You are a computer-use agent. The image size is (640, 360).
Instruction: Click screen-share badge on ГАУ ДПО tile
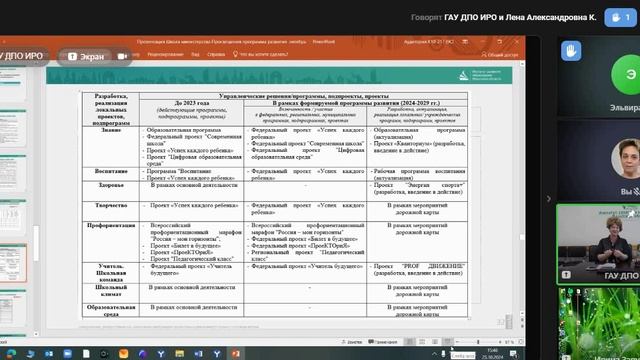coord(566,275)
